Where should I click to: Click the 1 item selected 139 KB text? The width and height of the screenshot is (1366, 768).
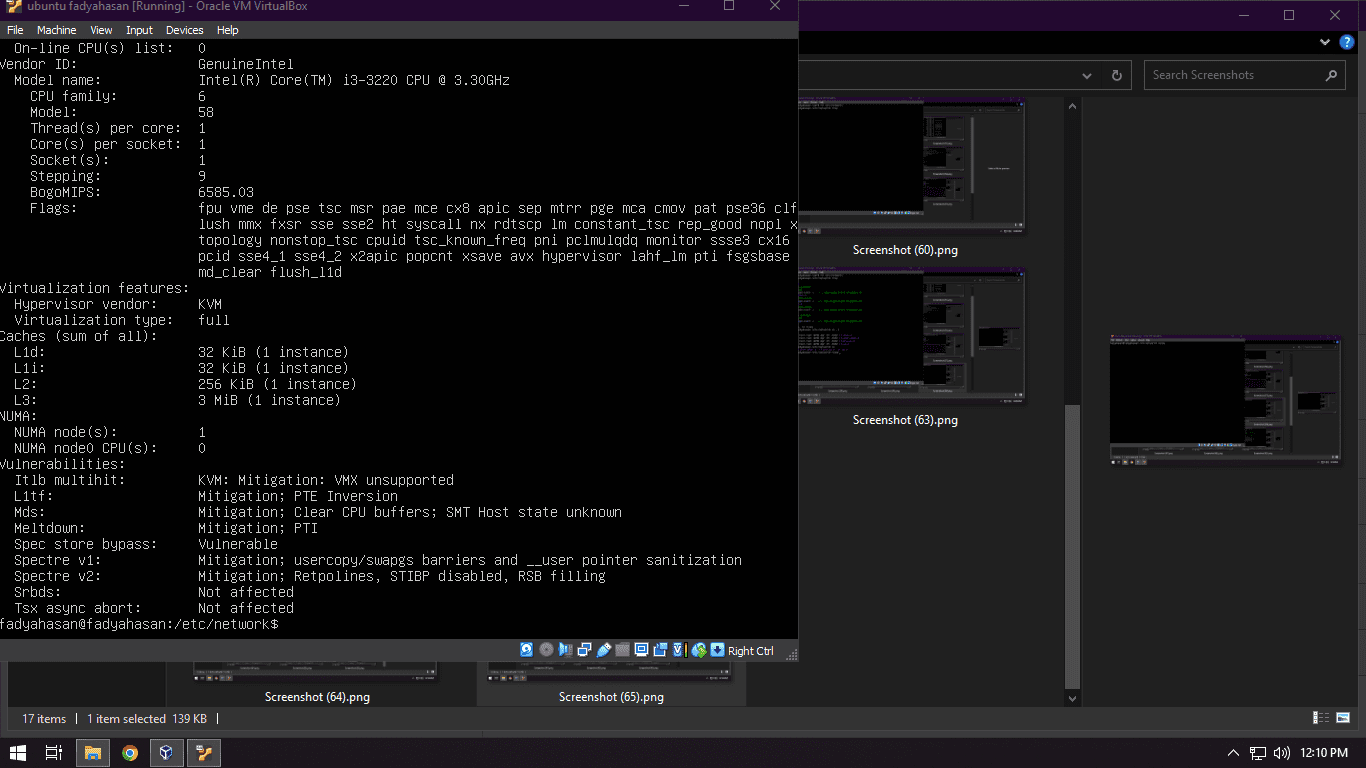[x=147, y=719]
